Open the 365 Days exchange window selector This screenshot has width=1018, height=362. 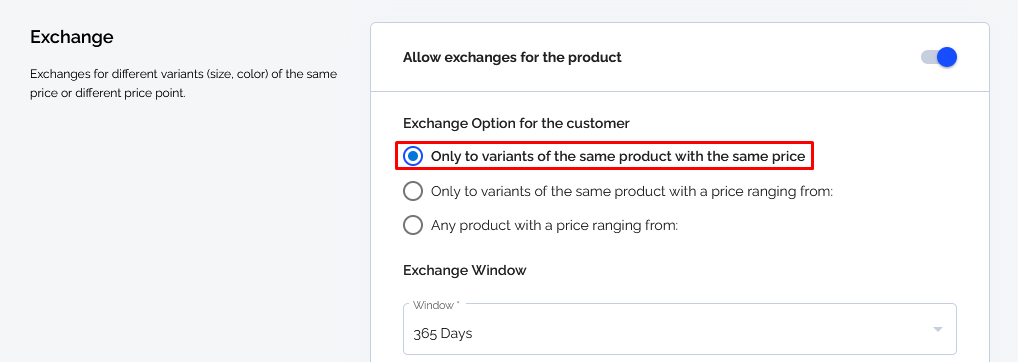point(680,329)
